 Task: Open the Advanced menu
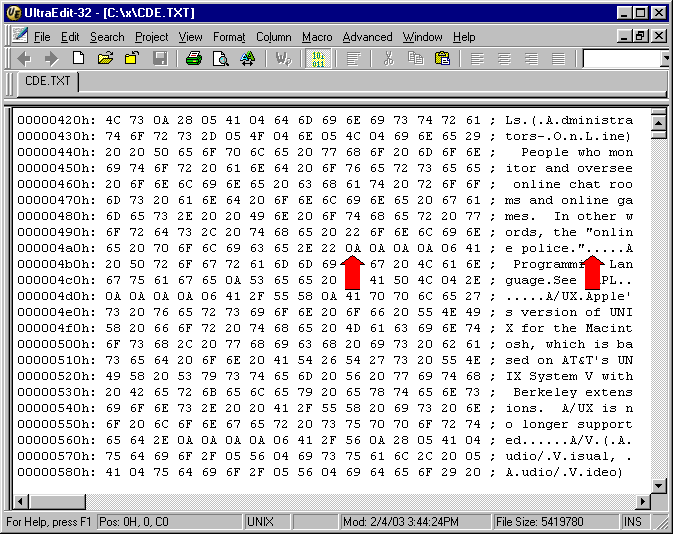coord(367,37)
